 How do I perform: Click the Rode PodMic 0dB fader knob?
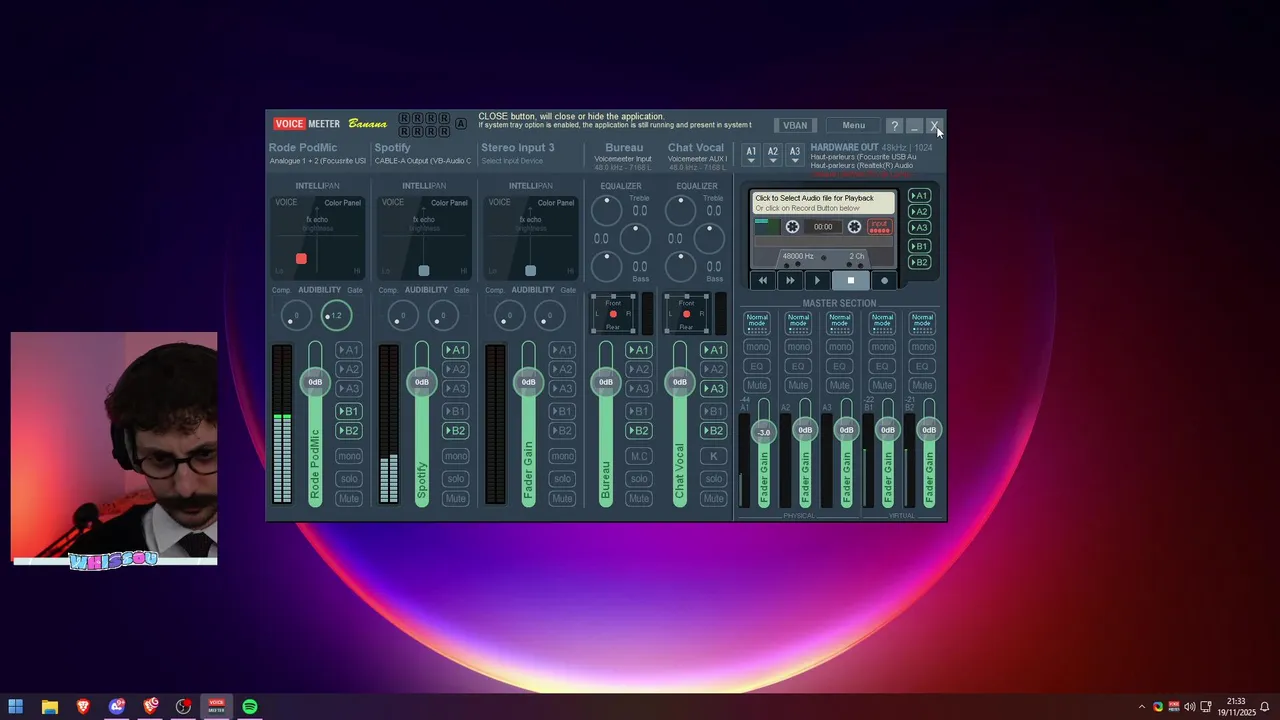pos(315,382)
